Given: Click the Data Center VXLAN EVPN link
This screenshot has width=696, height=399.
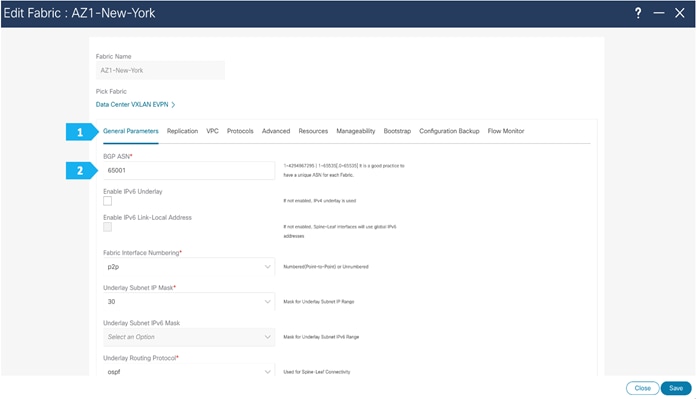Looking at the screenshot, I should 132,105.
